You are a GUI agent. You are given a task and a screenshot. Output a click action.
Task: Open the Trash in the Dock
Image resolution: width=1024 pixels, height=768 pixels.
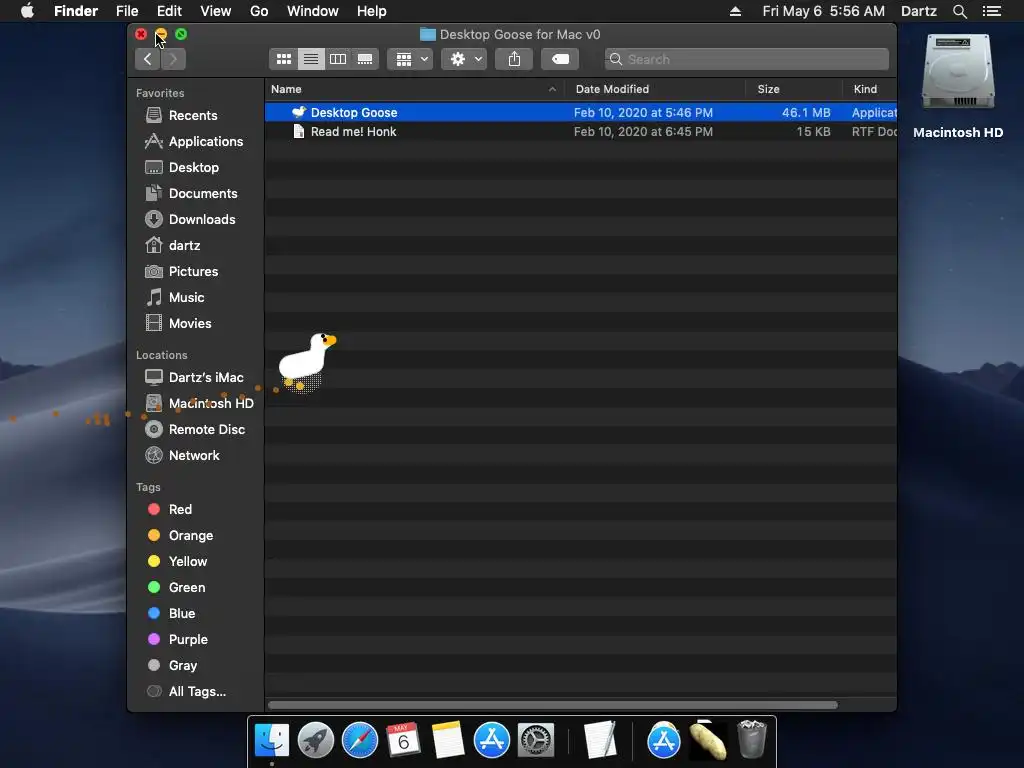point(752,739)
